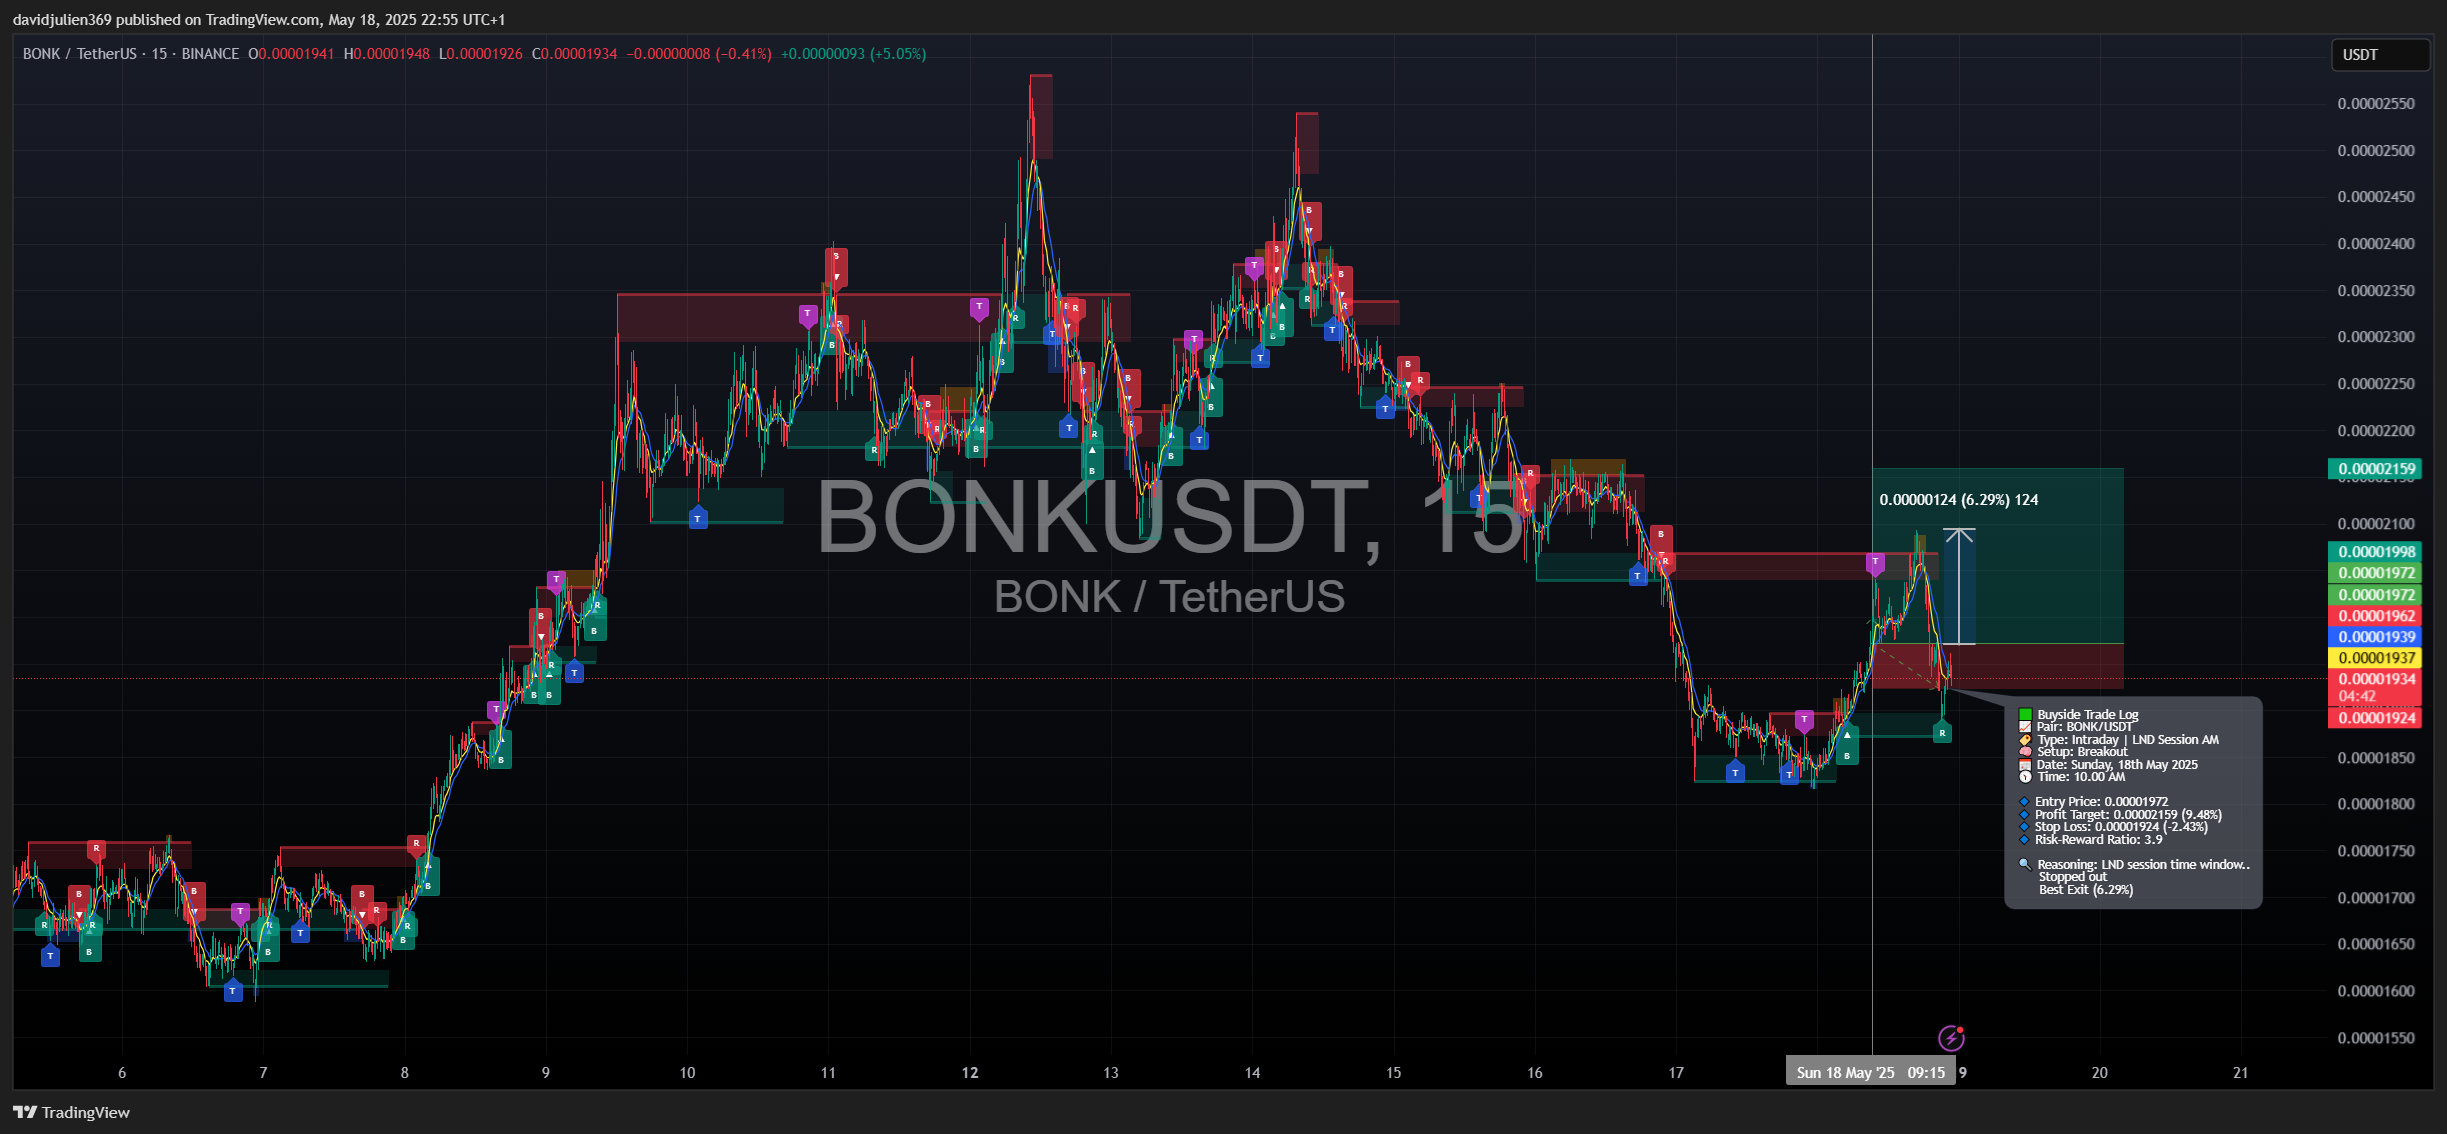The image size is (2447, 1134).
Task: Click date 12 on the time axis
Action: [970, 1072]
